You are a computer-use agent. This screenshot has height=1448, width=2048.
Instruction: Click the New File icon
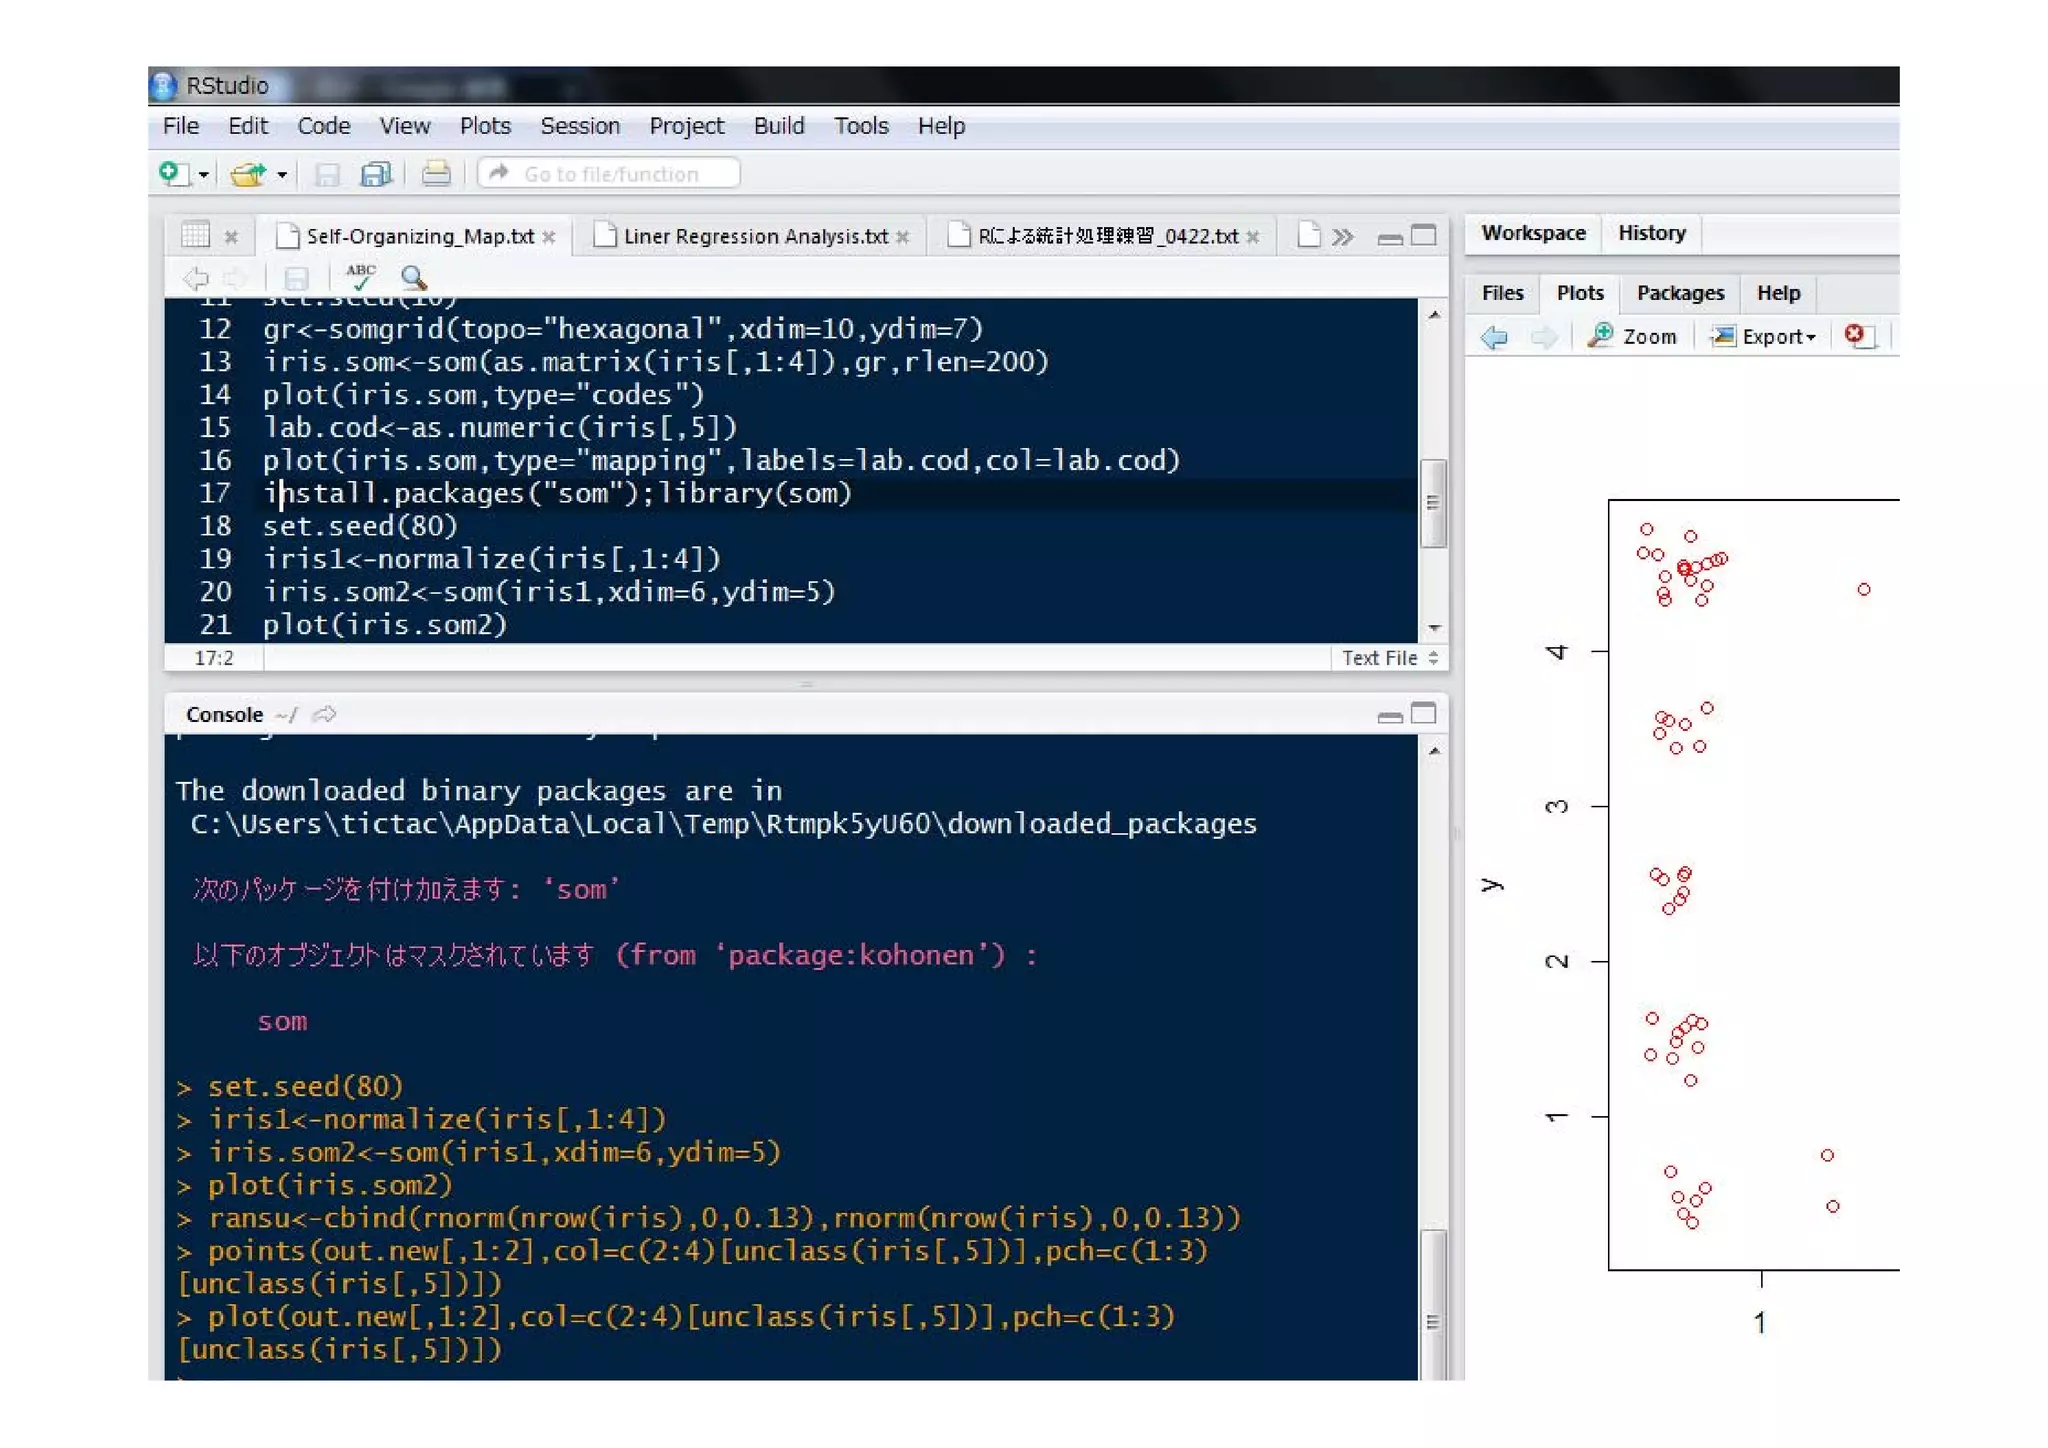pyautogui.click(x=173, y=174)
